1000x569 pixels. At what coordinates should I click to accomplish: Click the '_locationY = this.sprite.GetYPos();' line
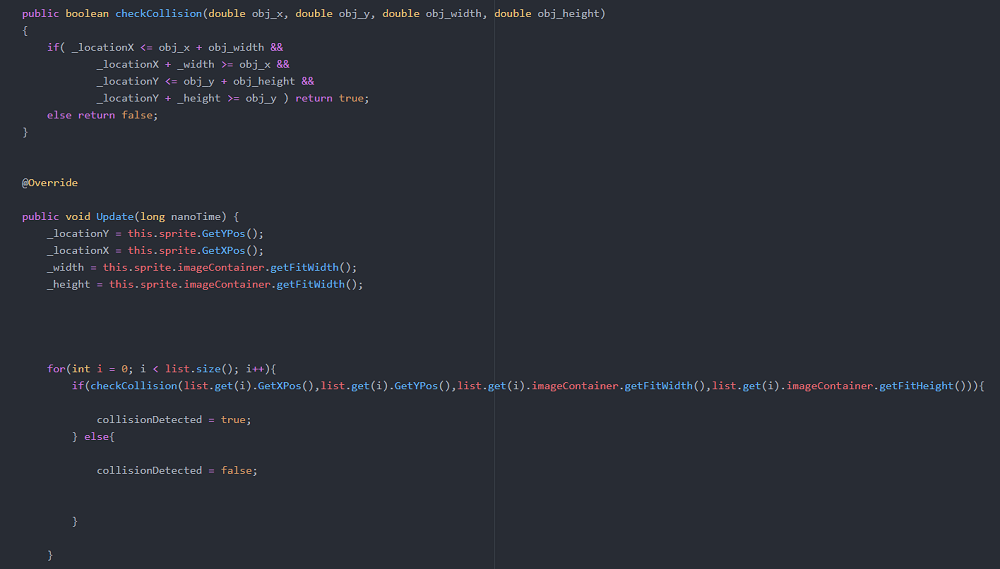155,233
